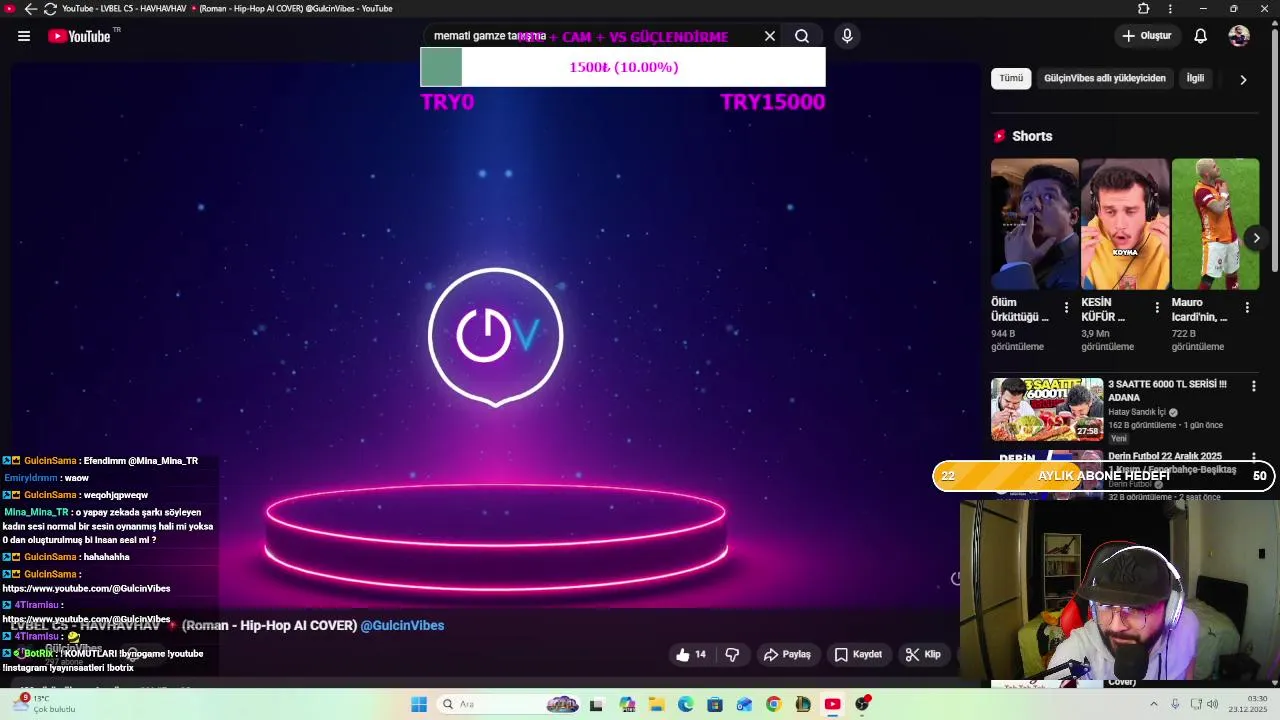Image resolution: width=1280 pixels, height=720 pixels.
Task: Open Task View on the taskbar
Action: tap(597, 704)
